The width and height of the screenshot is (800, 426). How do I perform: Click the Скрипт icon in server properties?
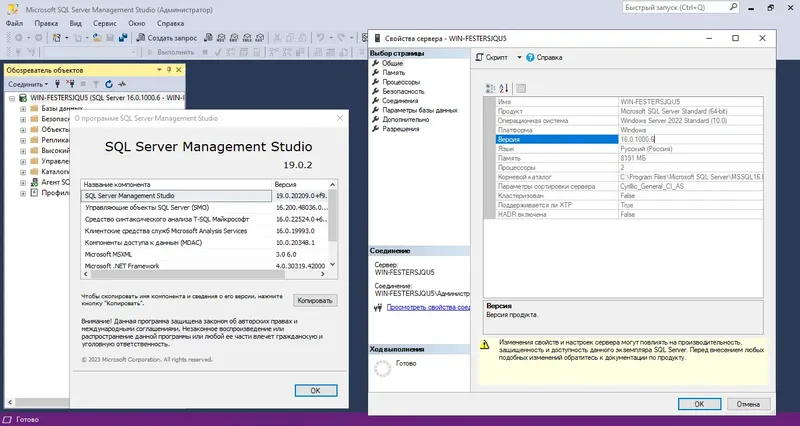pyautogui.click(x=479, y=58)
